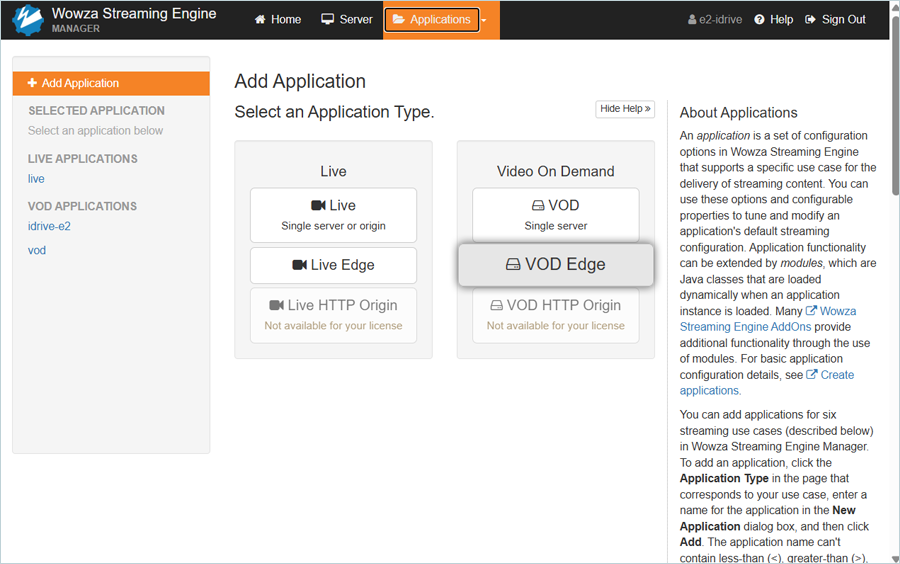Expand the Applications dropdown caret
Viewport: 900px width, 564px height.
click(x=484, y=20)
